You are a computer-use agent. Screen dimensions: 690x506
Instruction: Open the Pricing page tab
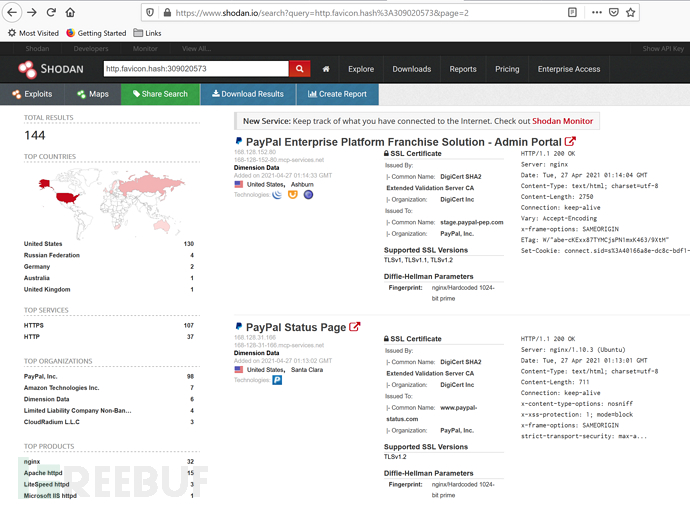[x=507, y=69]
